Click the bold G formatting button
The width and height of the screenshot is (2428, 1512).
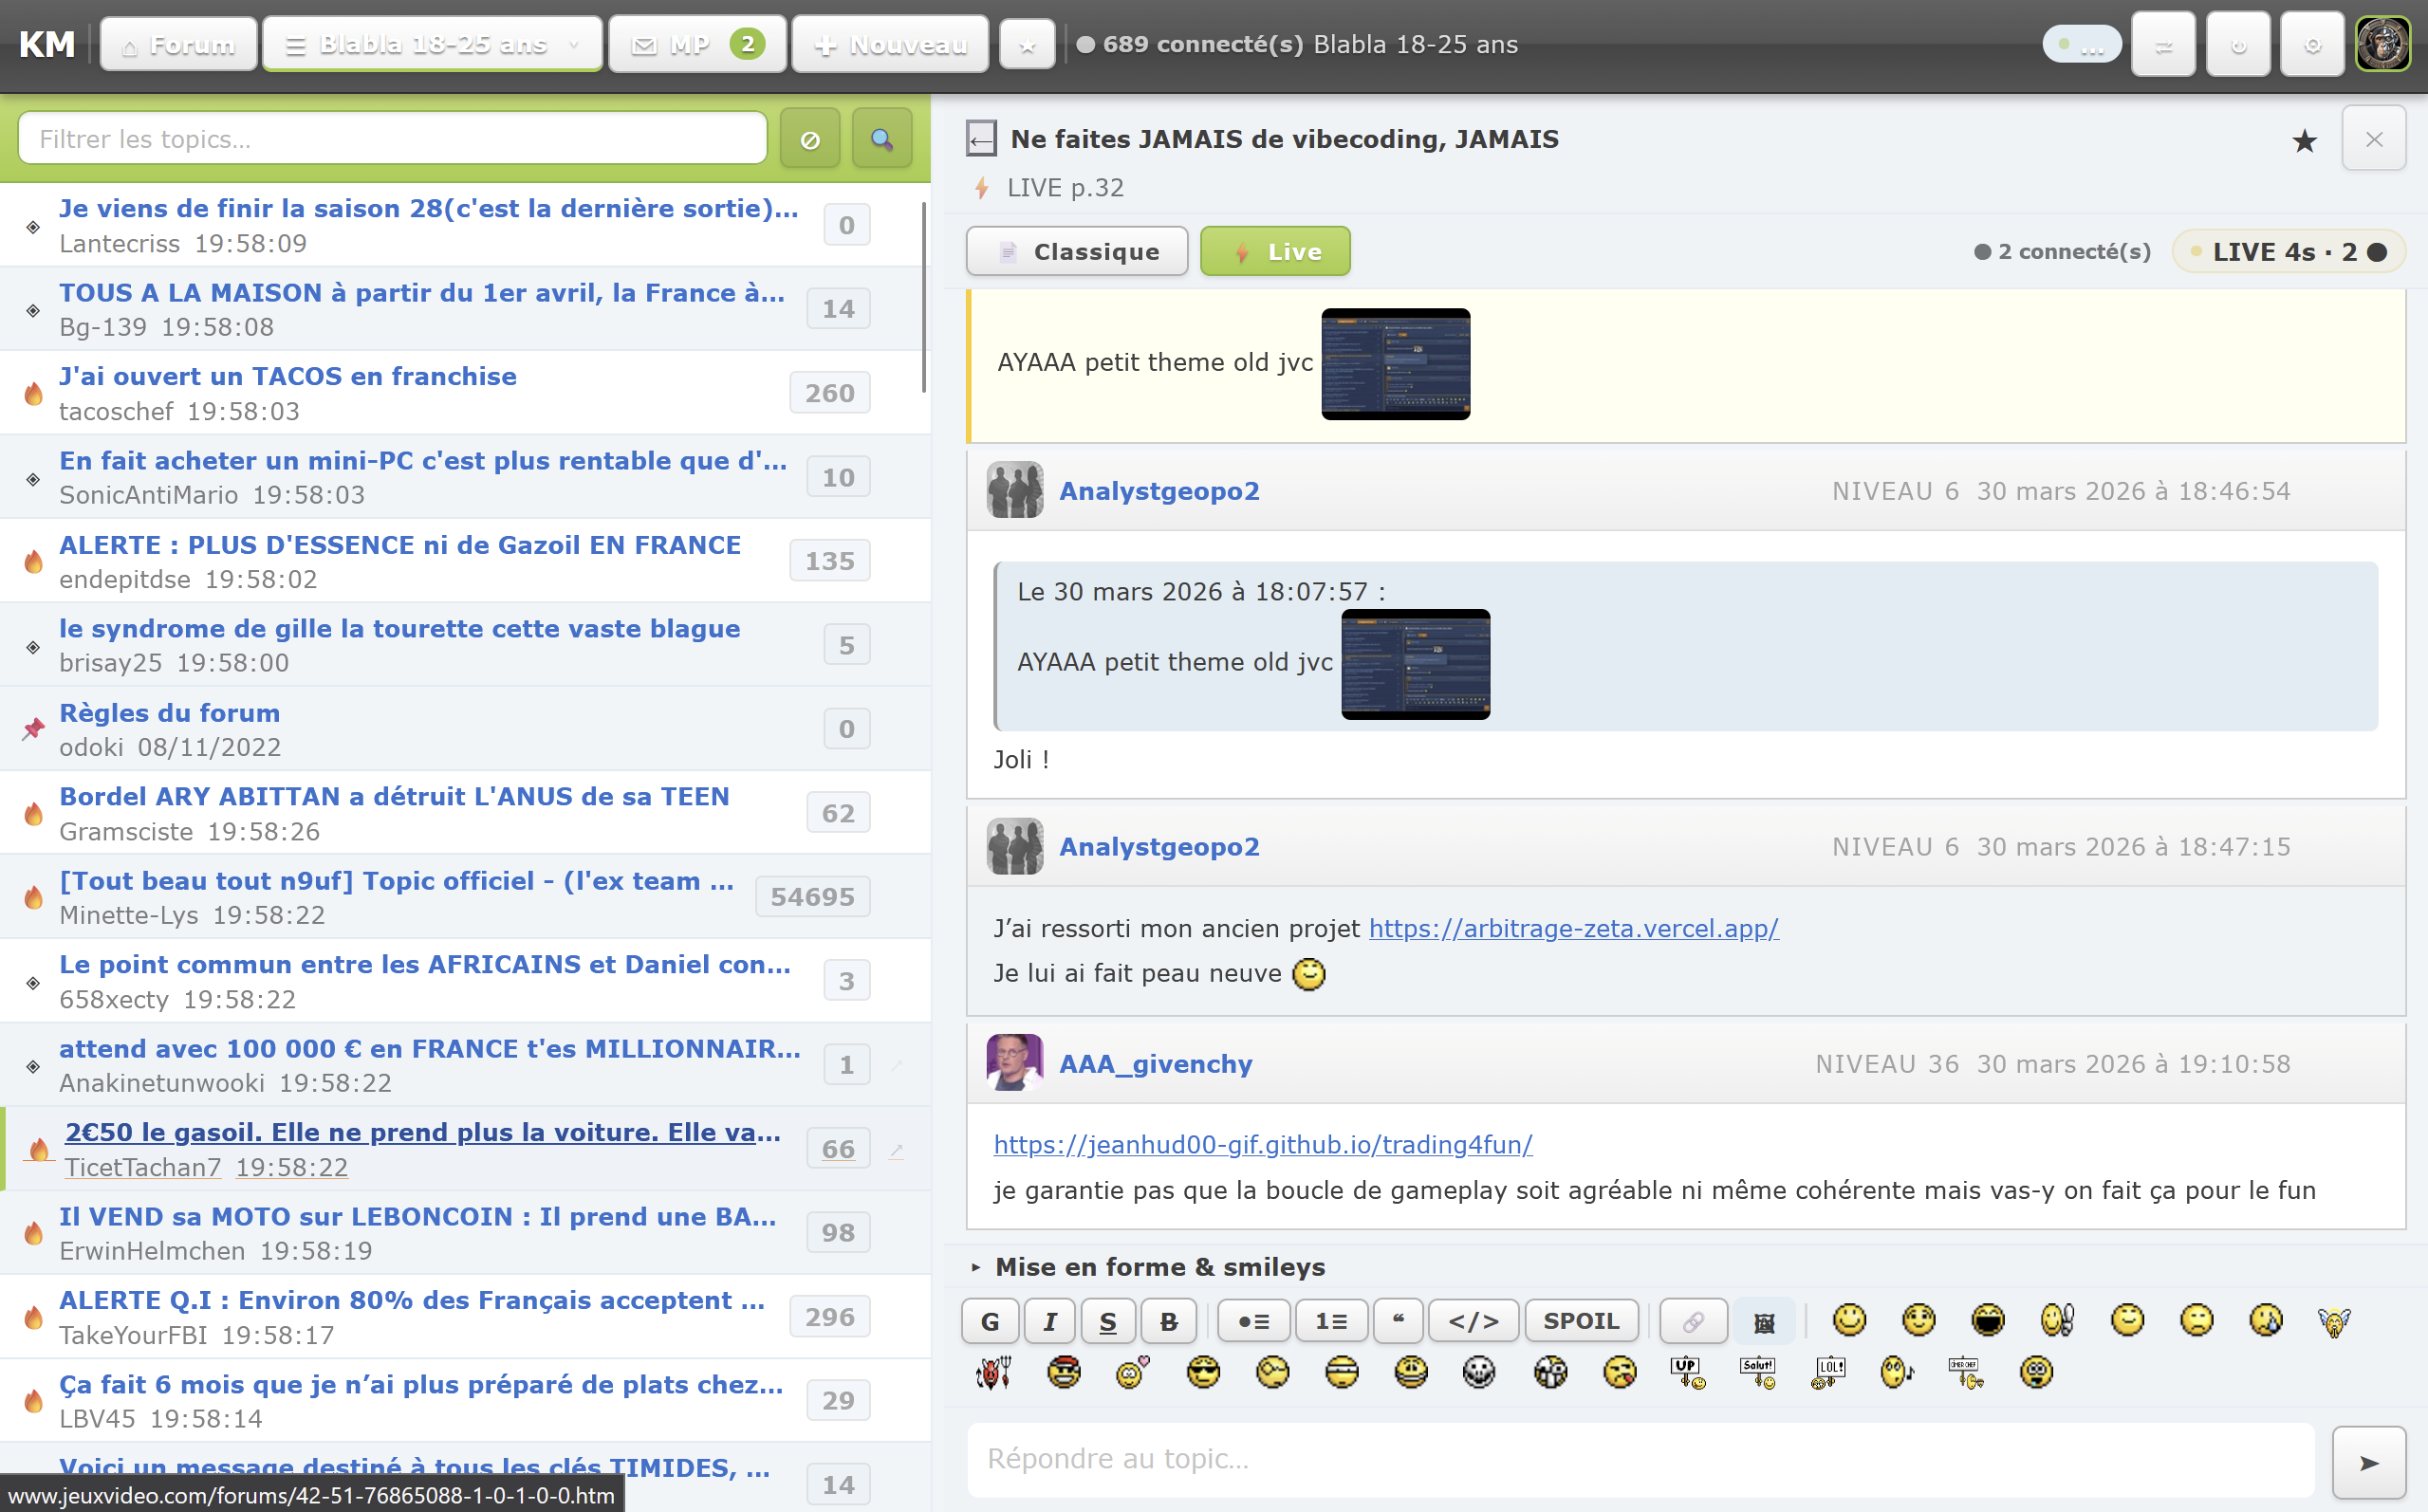pyautogui.click(x=989, y=1321)
